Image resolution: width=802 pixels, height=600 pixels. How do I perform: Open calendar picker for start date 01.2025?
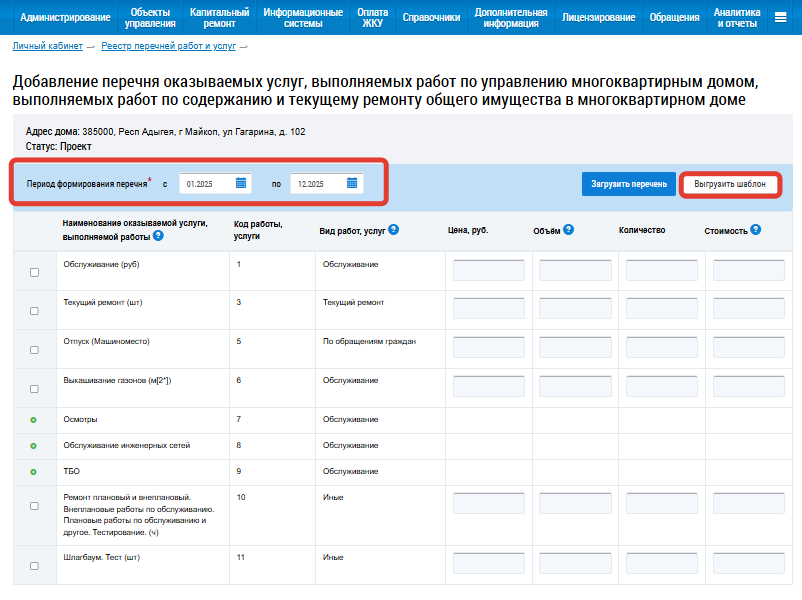(241, 183)
